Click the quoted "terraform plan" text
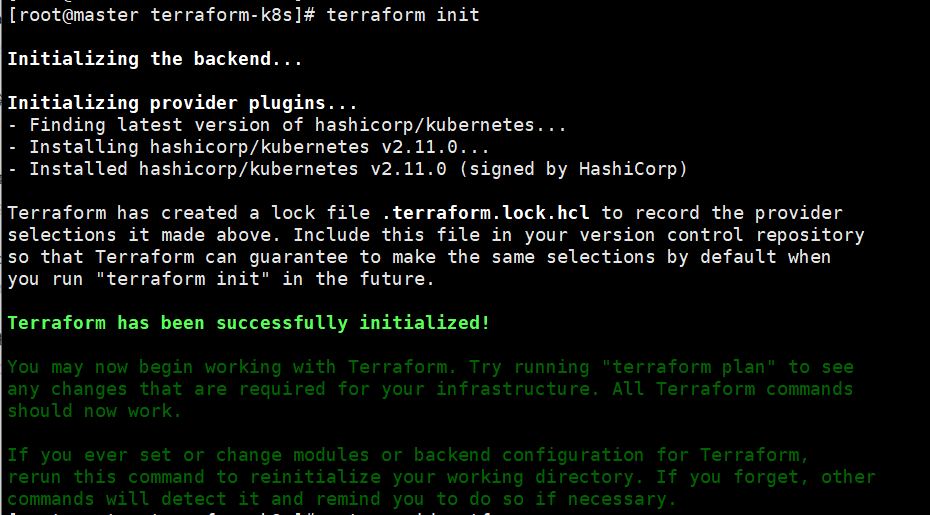930x515 pixels. [x=688, y=367]
